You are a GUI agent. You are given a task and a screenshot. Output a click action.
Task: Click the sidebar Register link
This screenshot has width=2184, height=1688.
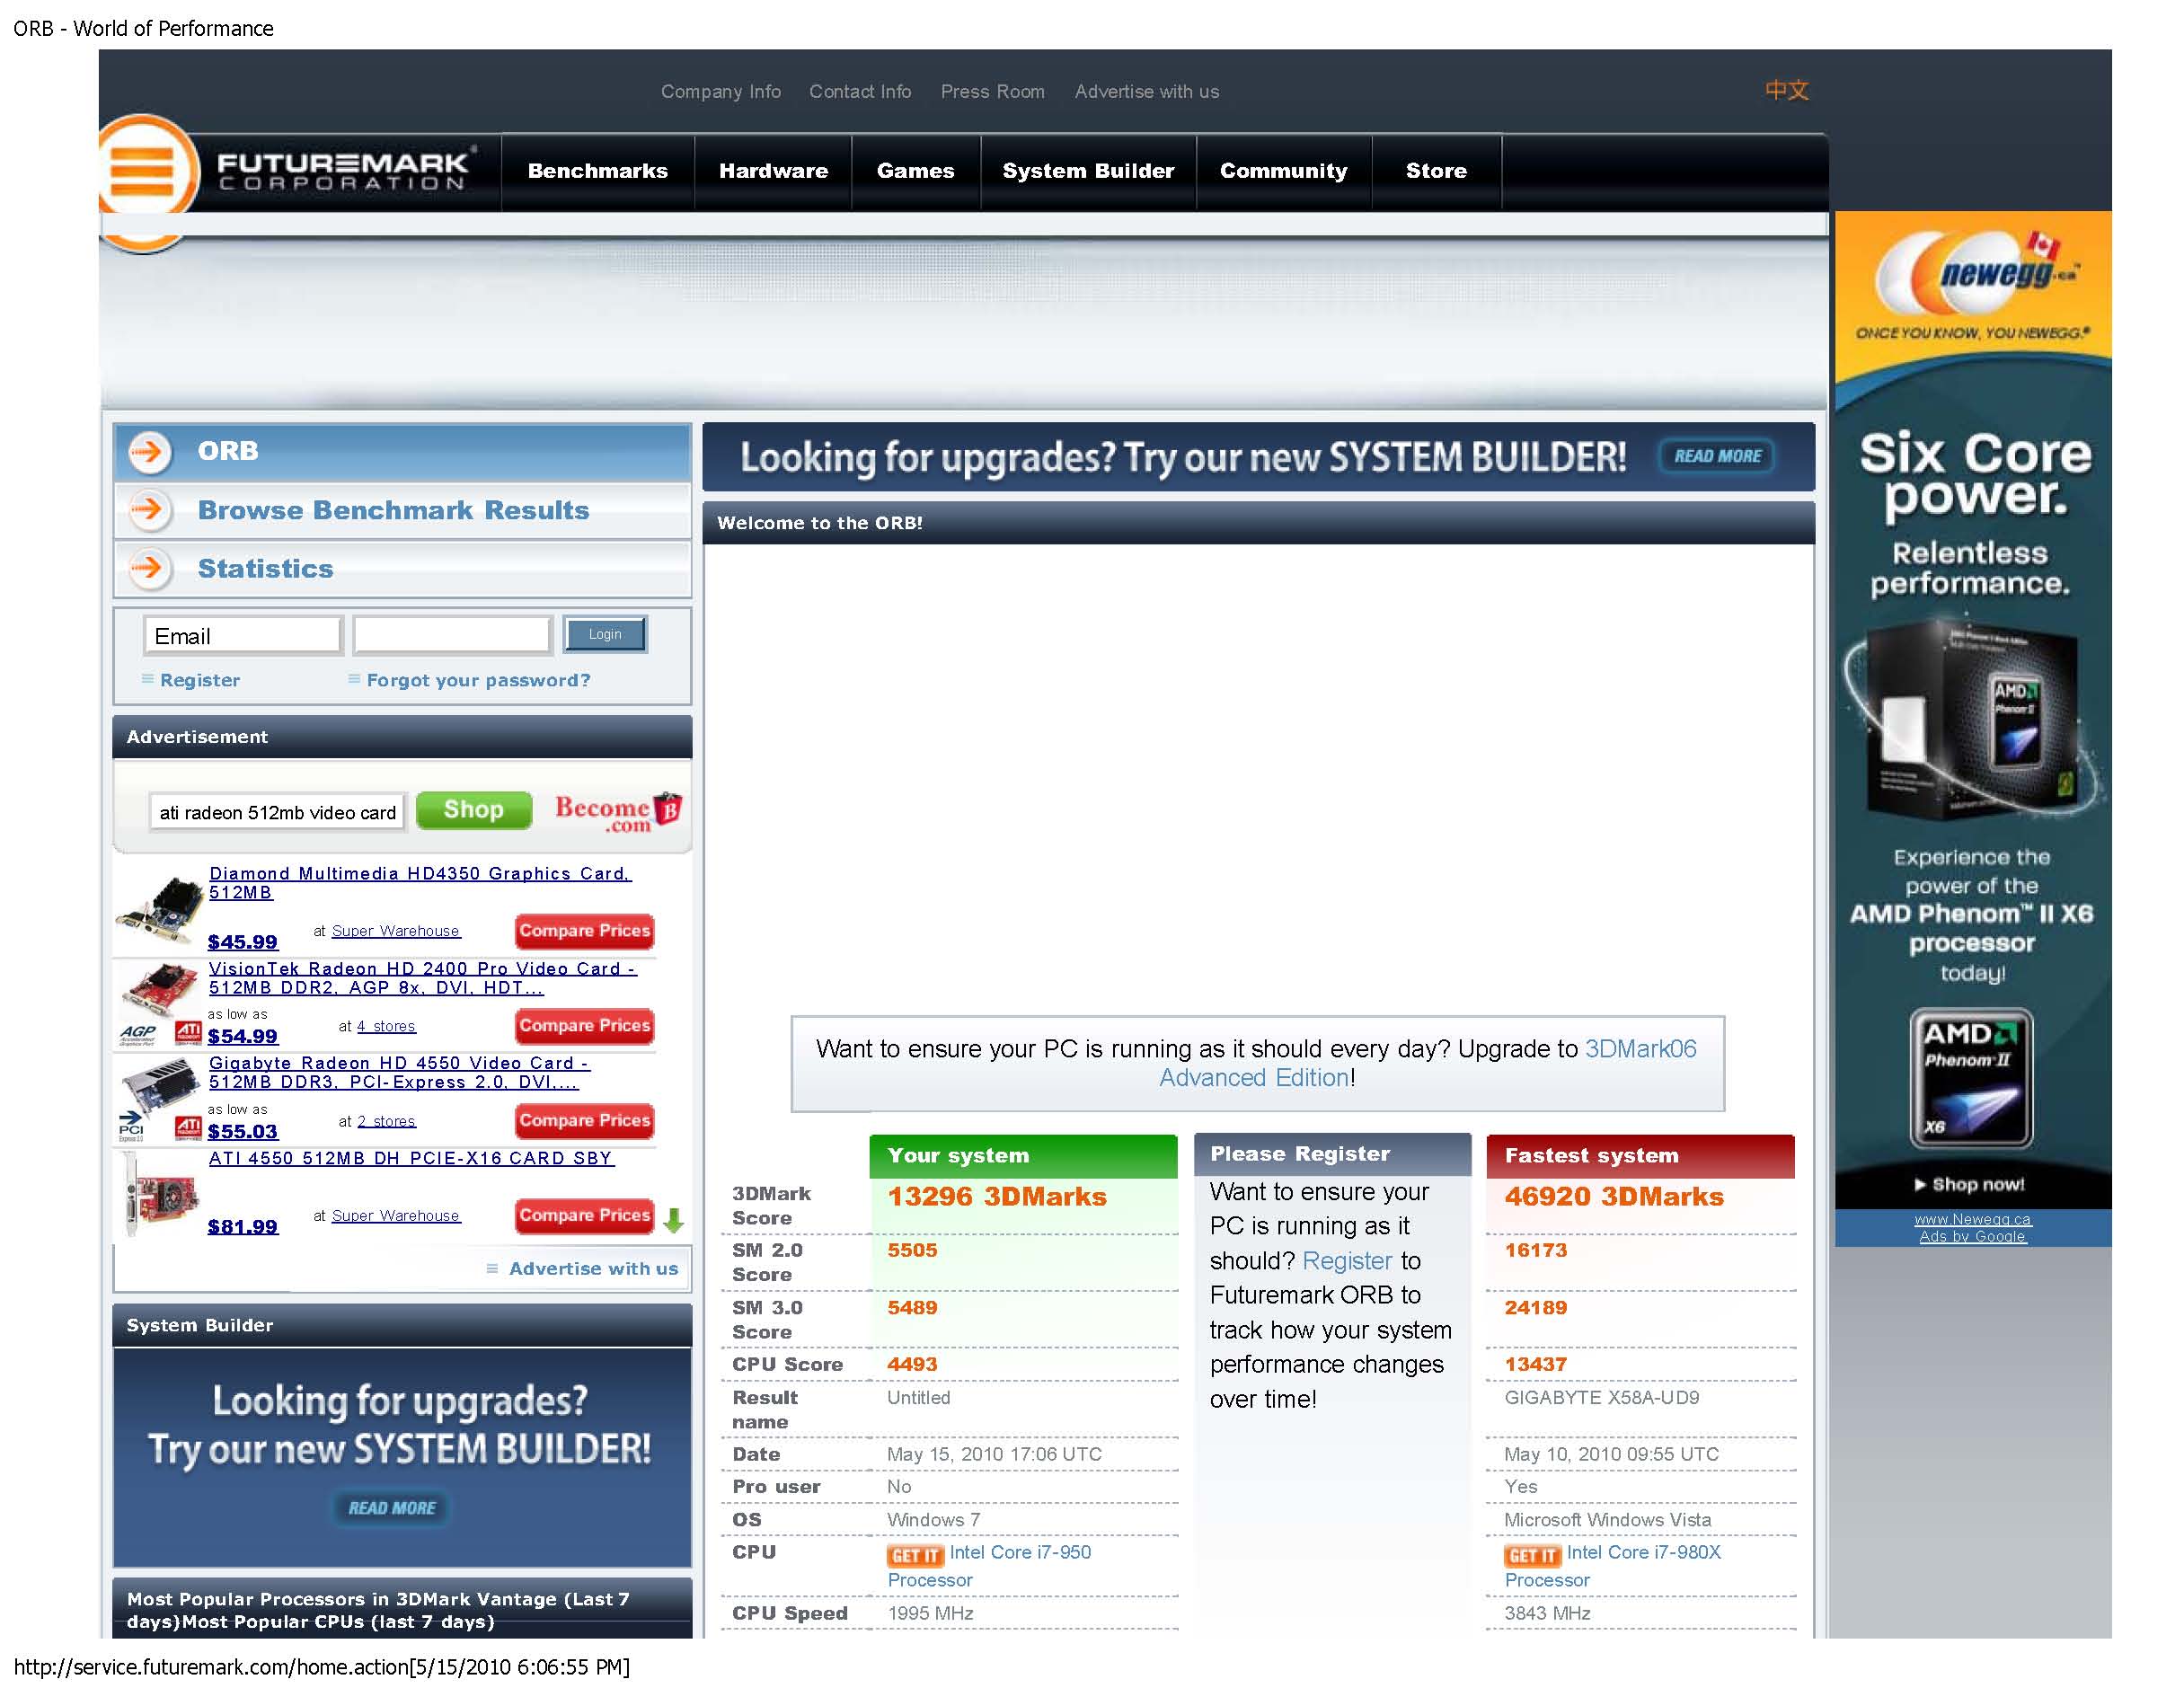tap(200, 680)
